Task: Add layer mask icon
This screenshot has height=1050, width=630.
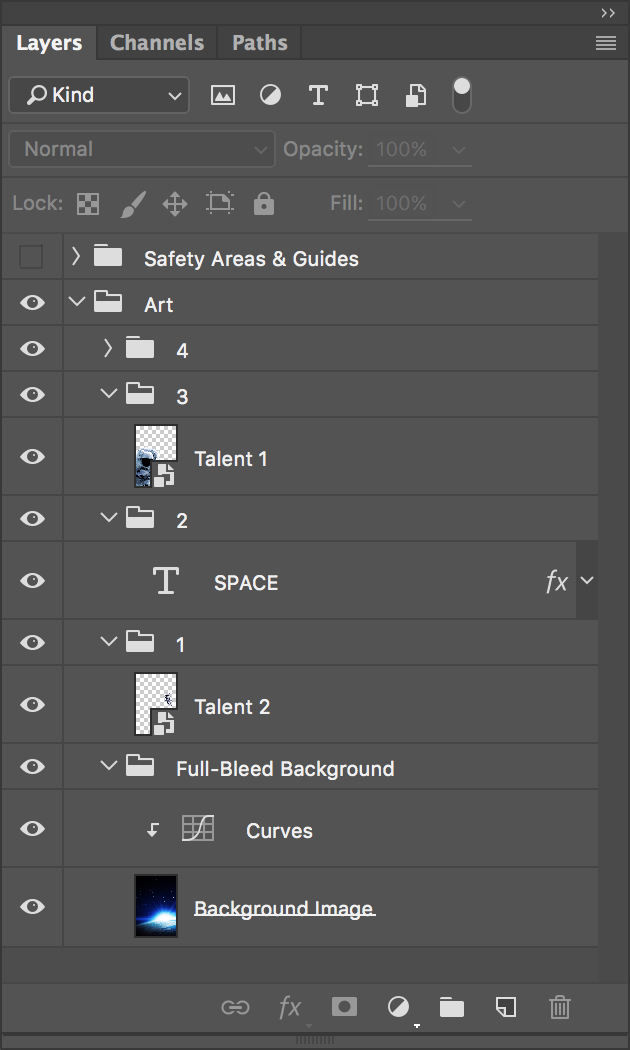Action: point(344,1006)
